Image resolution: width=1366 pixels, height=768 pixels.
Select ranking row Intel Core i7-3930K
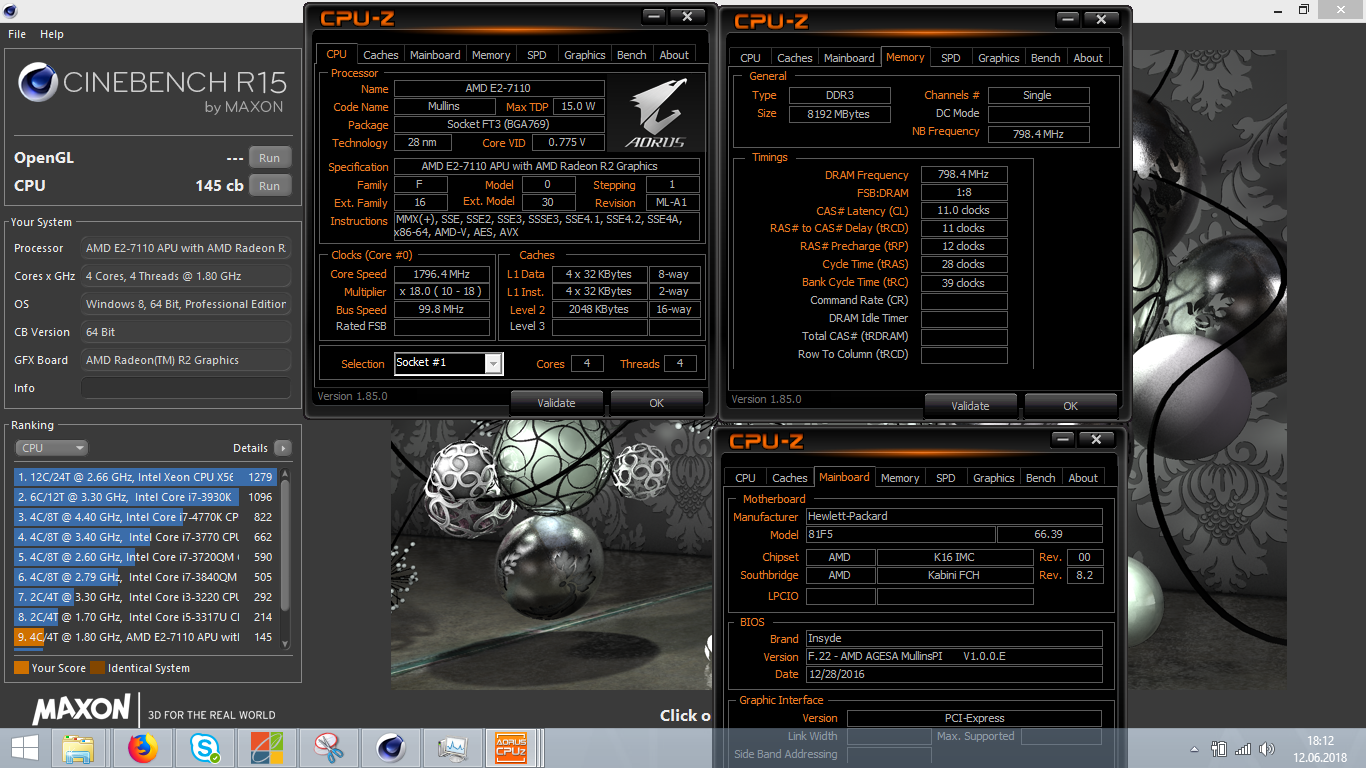[x=146, y=497]
